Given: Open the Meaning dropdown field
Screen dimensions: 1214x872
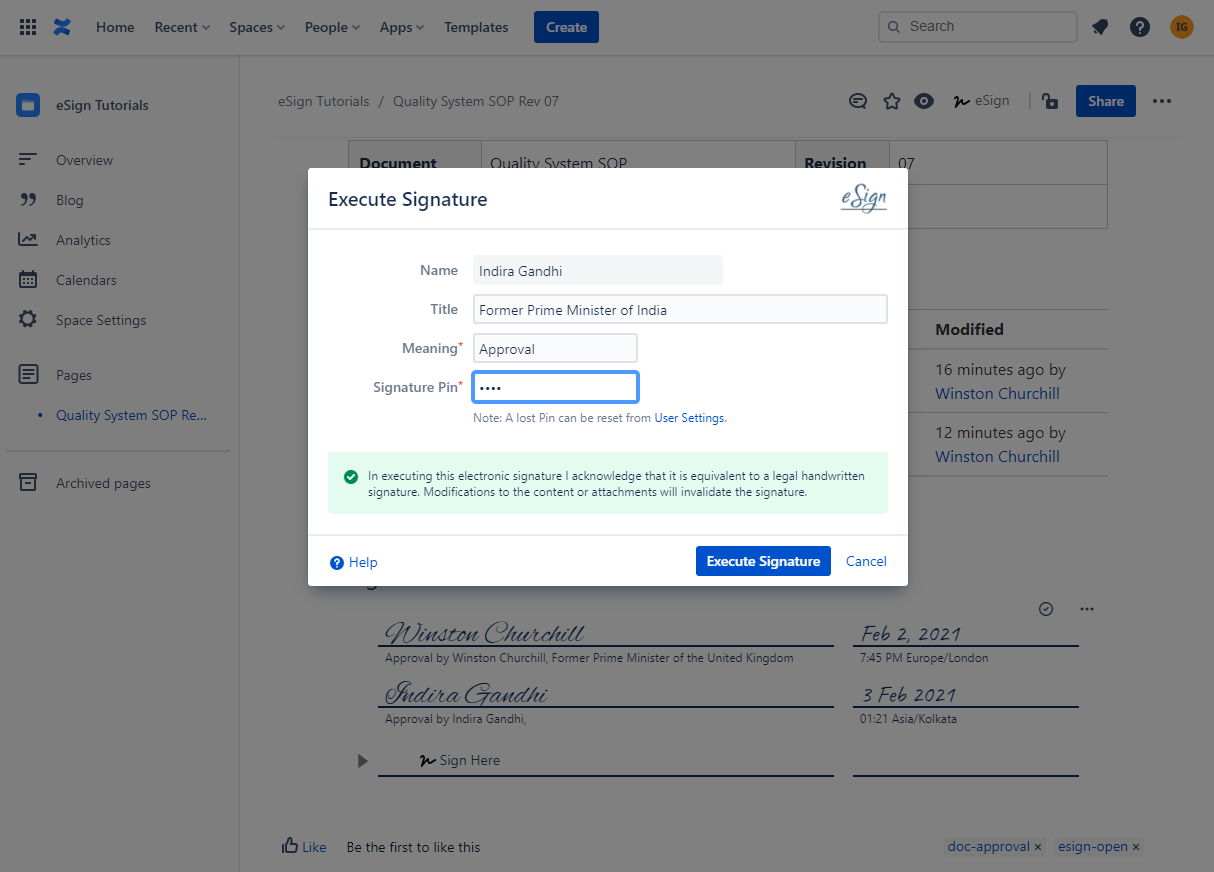Looking at the screenshot, I should 555,348.
